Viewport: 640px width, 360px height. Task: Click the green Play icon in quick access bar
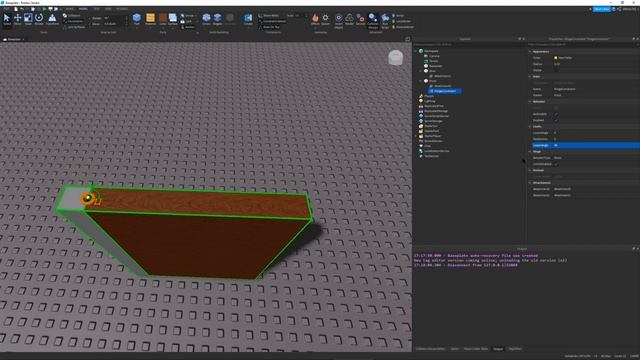[44, 9]
